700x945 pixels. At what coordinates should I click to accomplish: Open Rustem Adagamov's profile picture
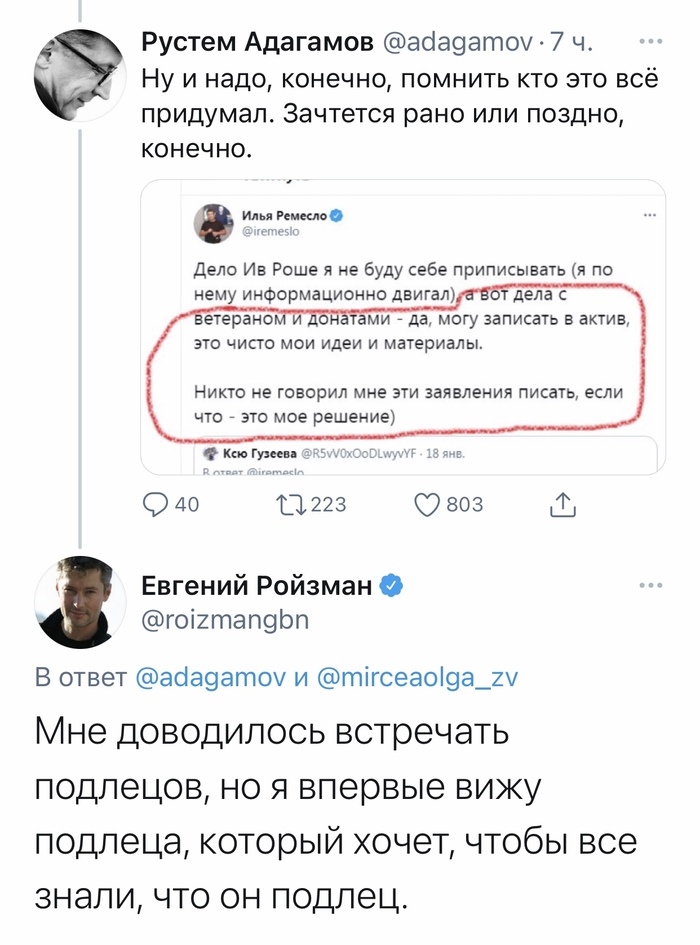[x=79, y=76]
